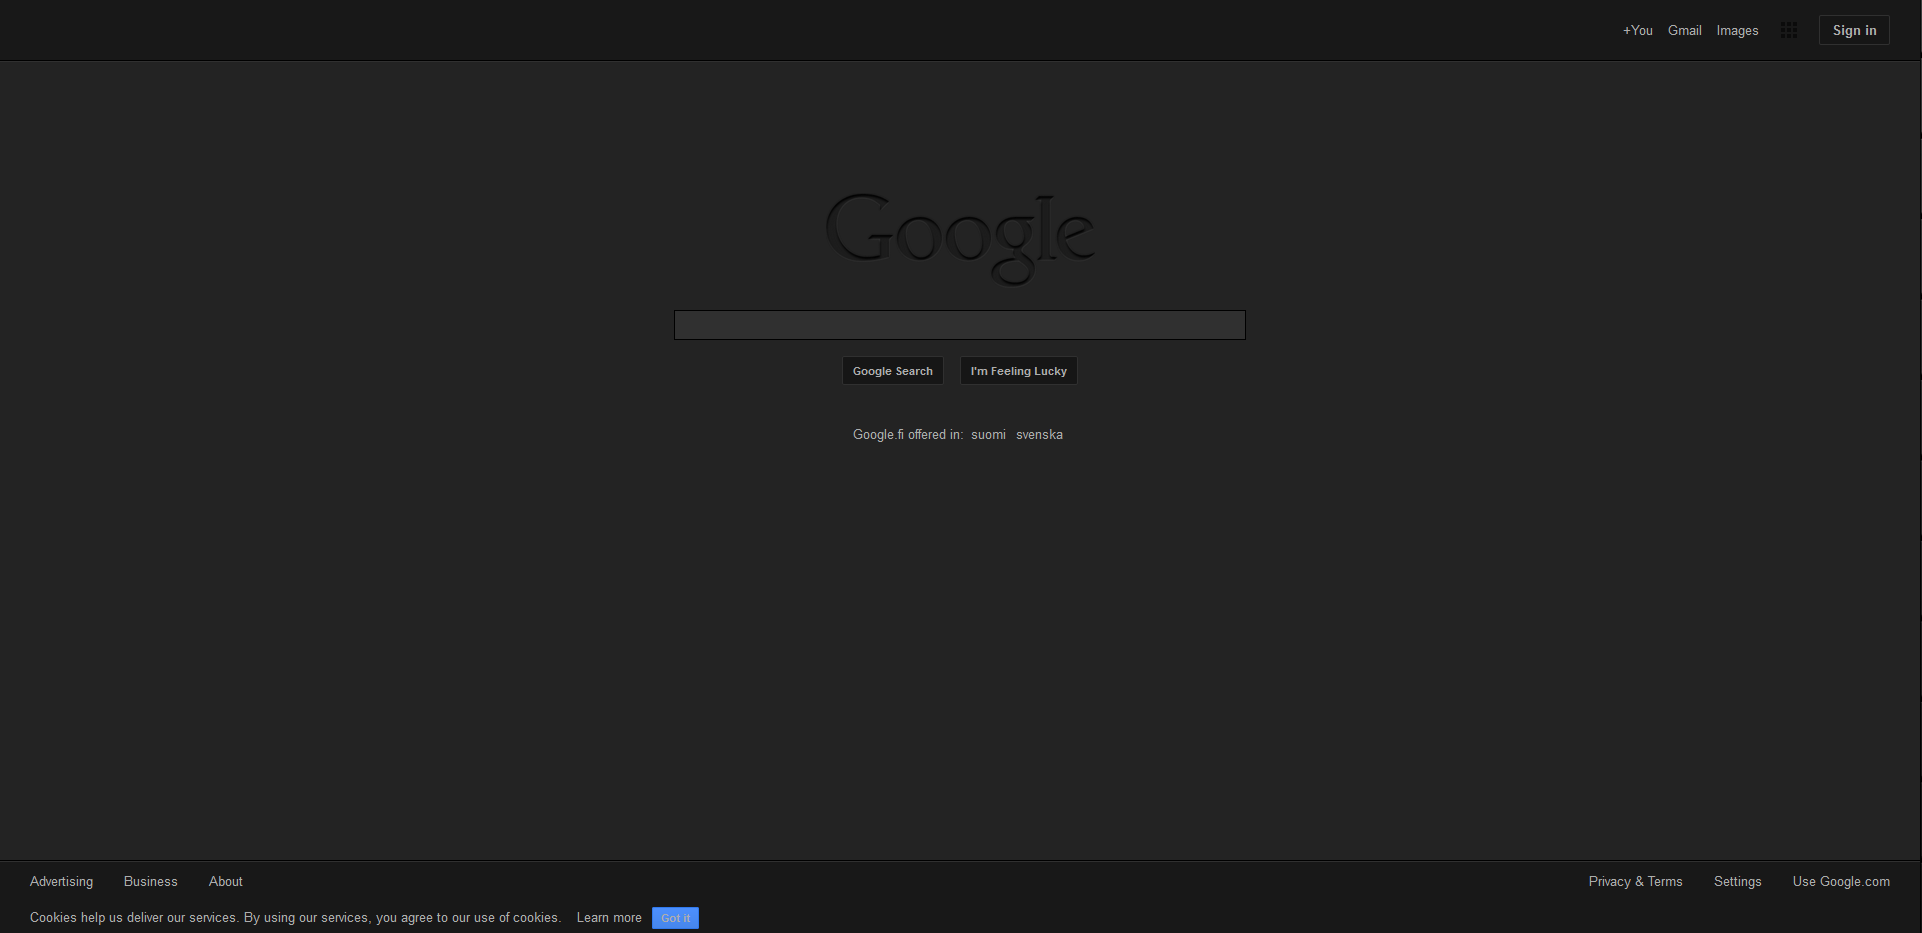
Task: Open the About footer link
Action: [226, 882]
